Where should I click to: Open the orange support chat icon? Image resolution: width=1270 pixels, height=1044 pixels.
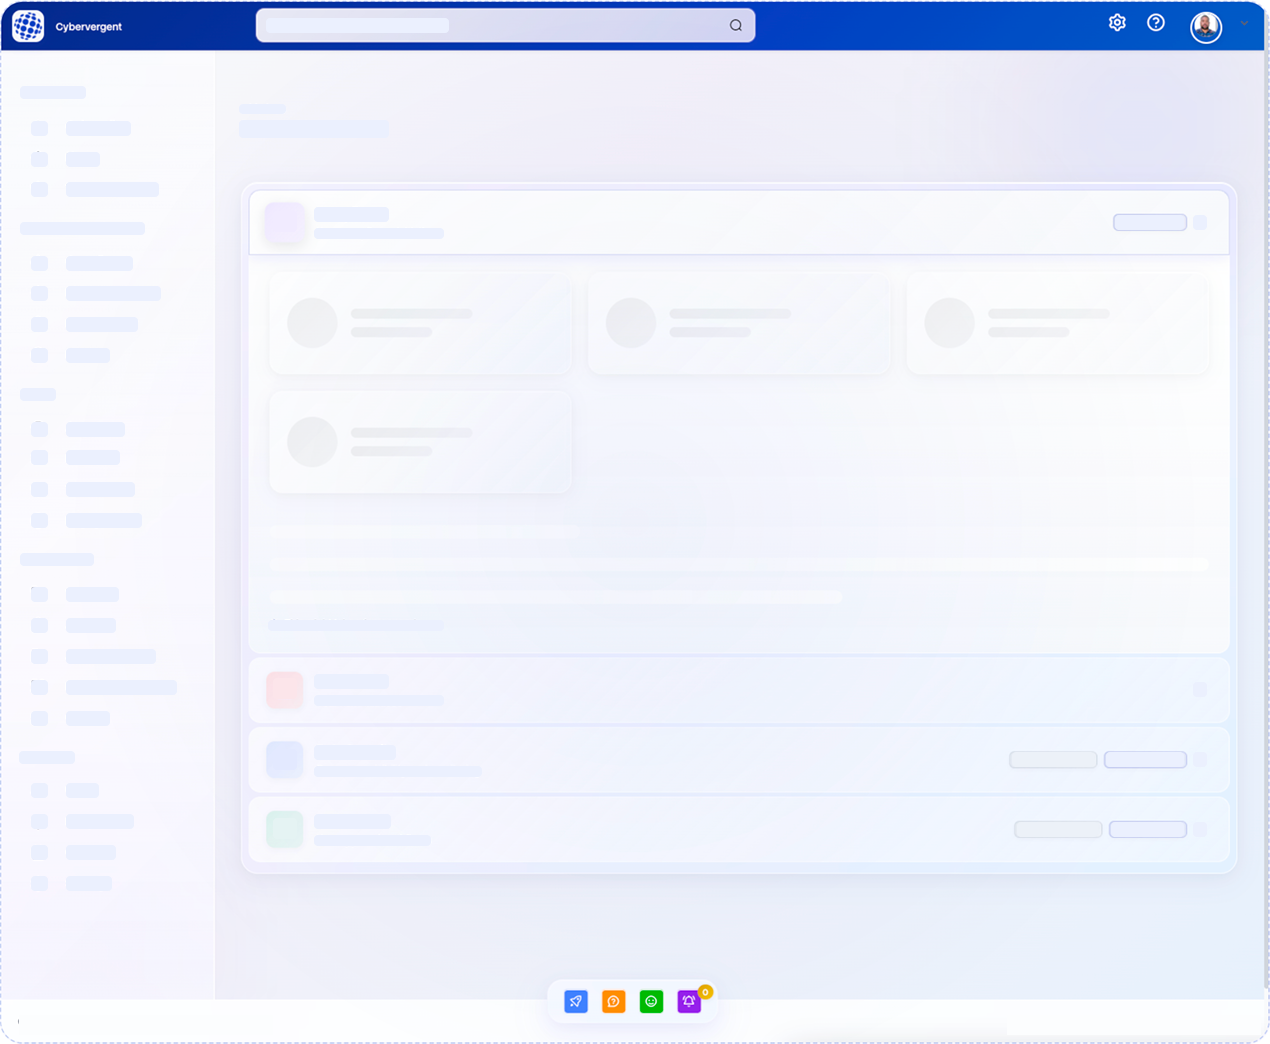point(613,1001)
